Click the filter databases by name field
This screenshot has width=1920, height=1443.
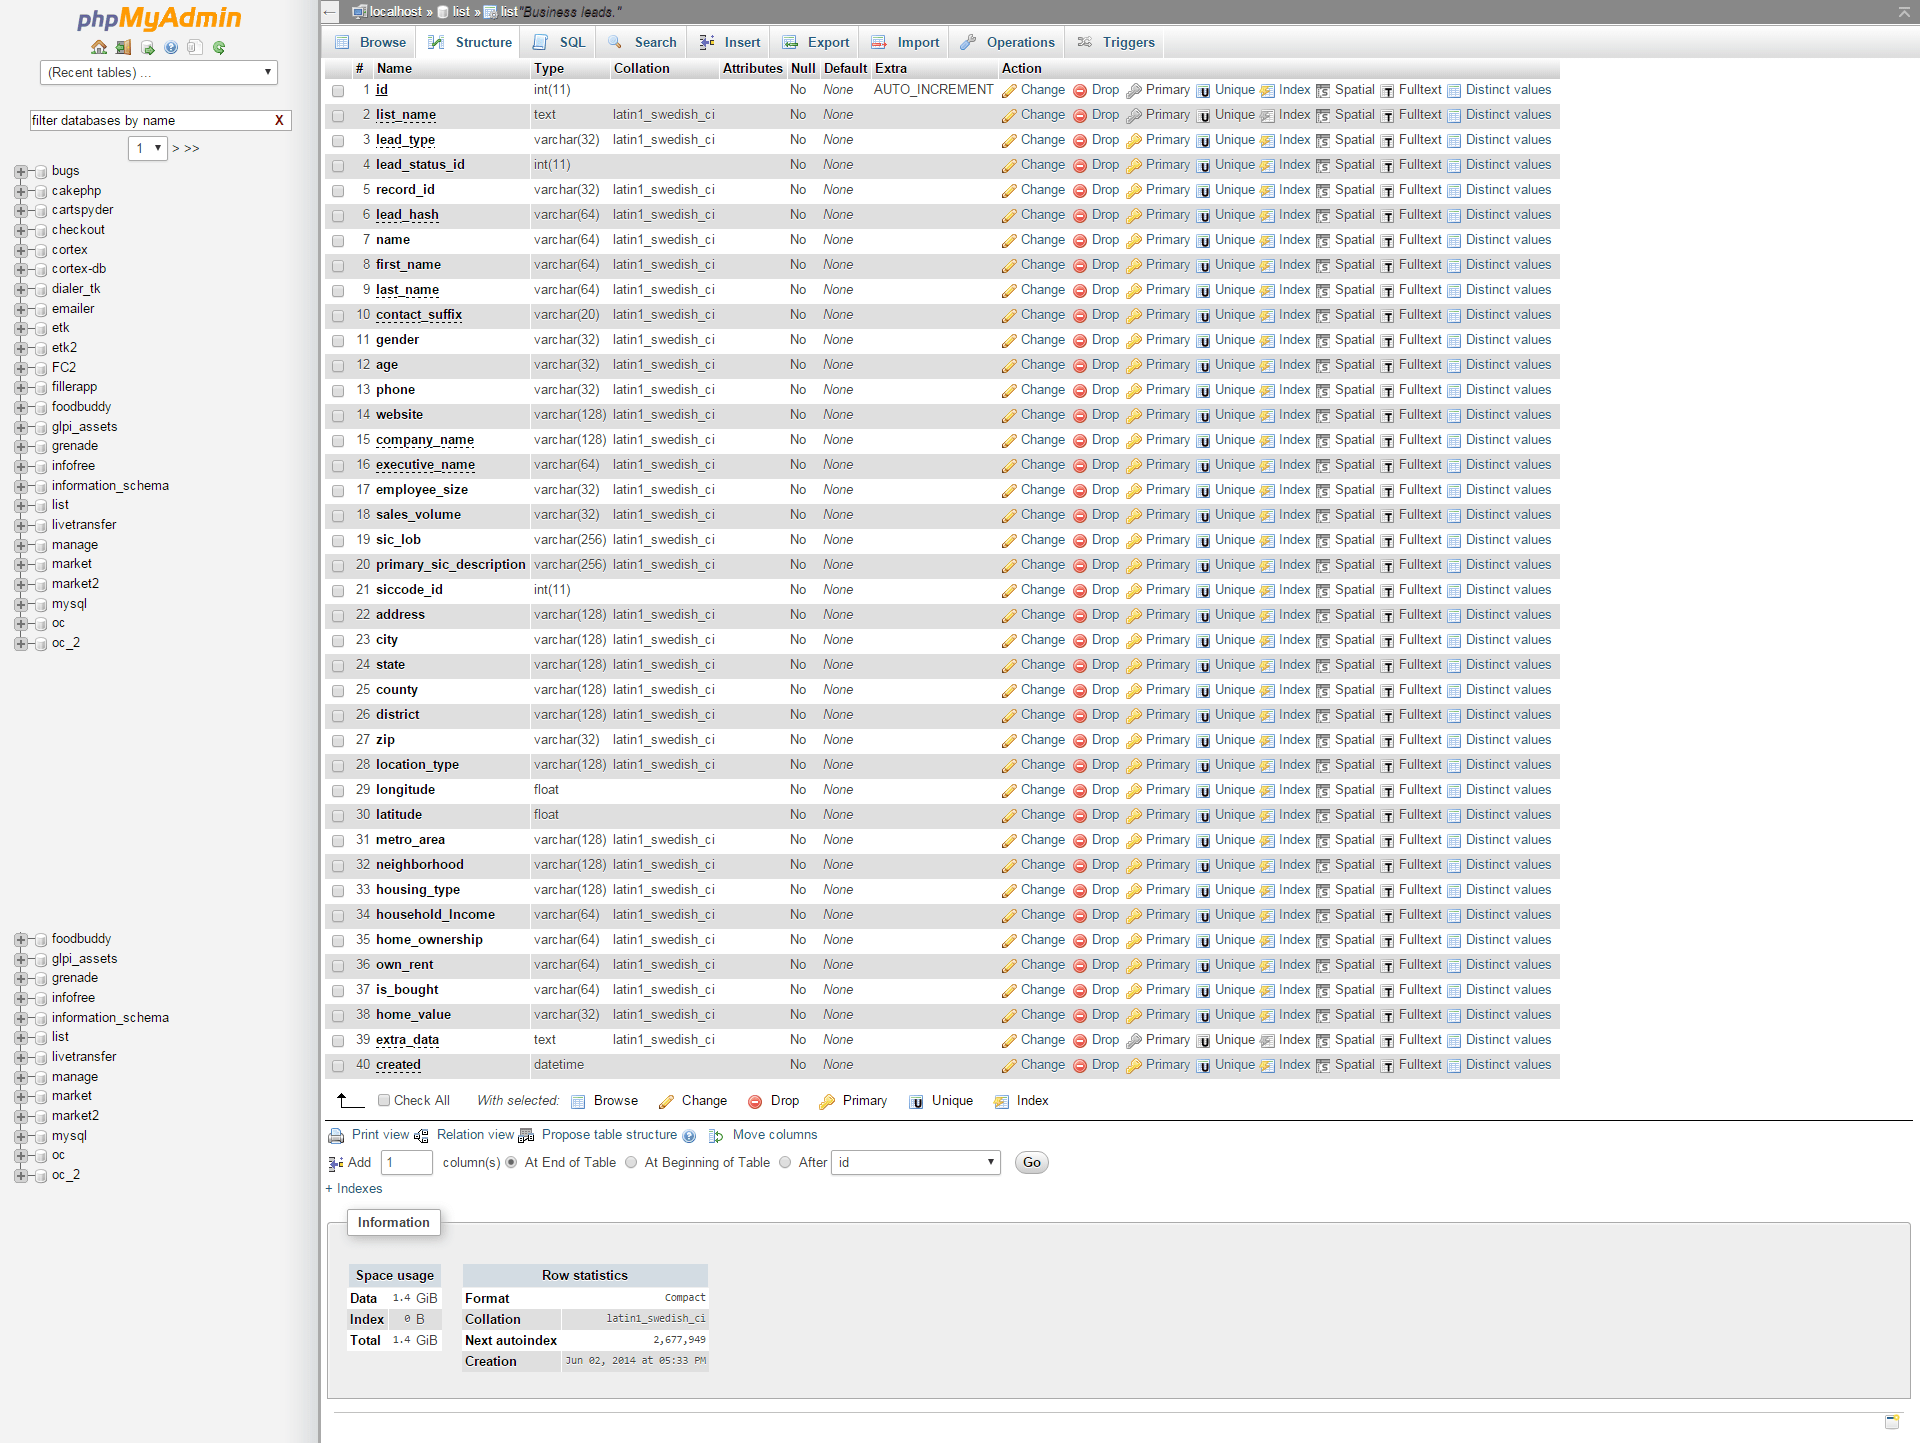click(x=150, y=120)
